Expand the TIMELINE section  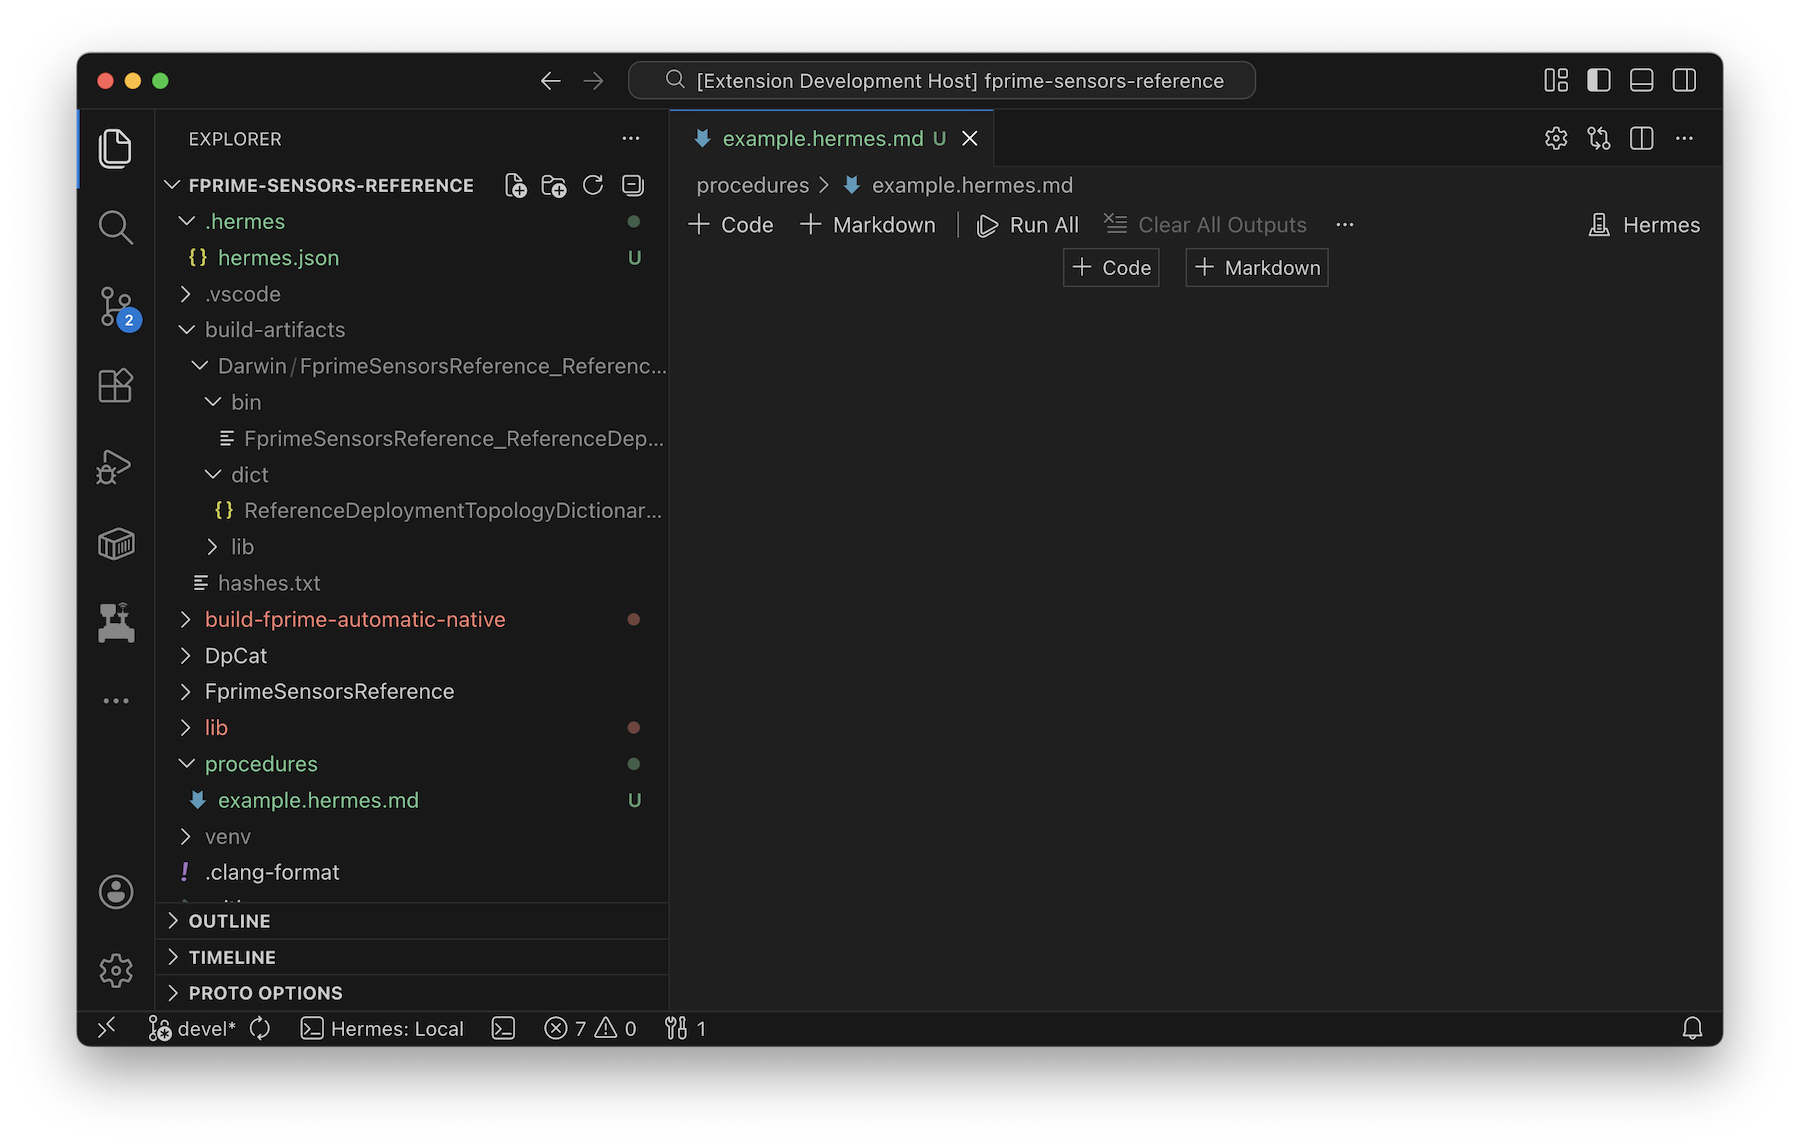[232, 957]
